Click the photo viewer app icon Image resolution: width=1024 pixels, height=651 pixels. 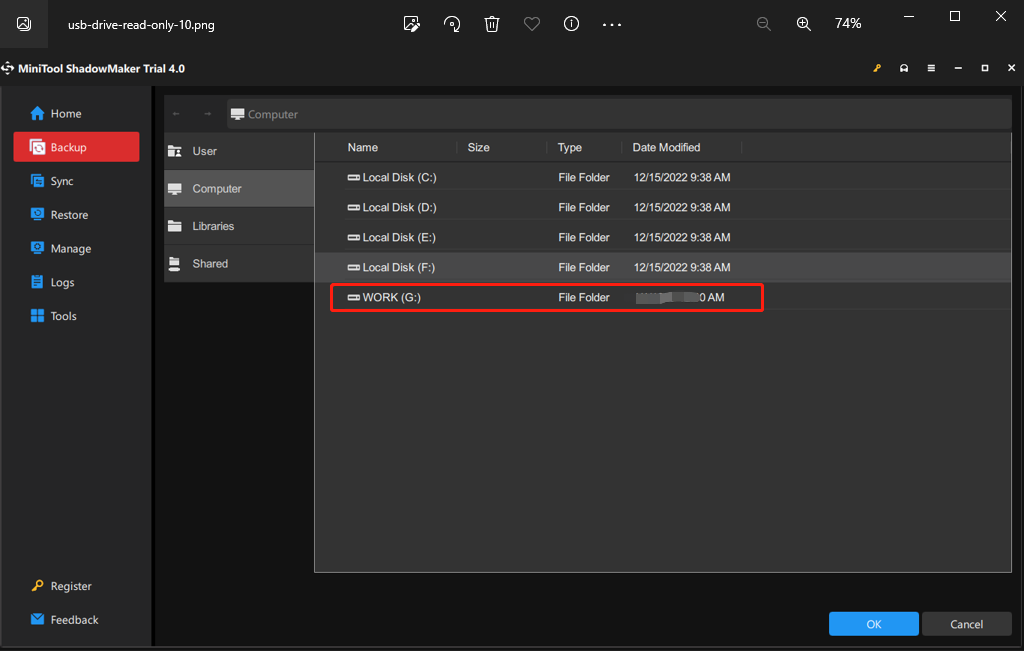[x=24, y=24]
